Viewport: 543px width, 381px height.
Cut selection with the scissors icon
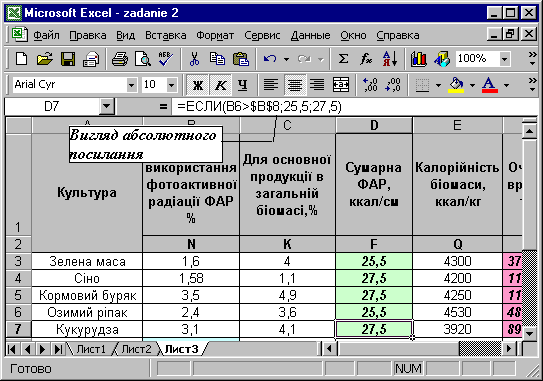click(x=195, y=59)
